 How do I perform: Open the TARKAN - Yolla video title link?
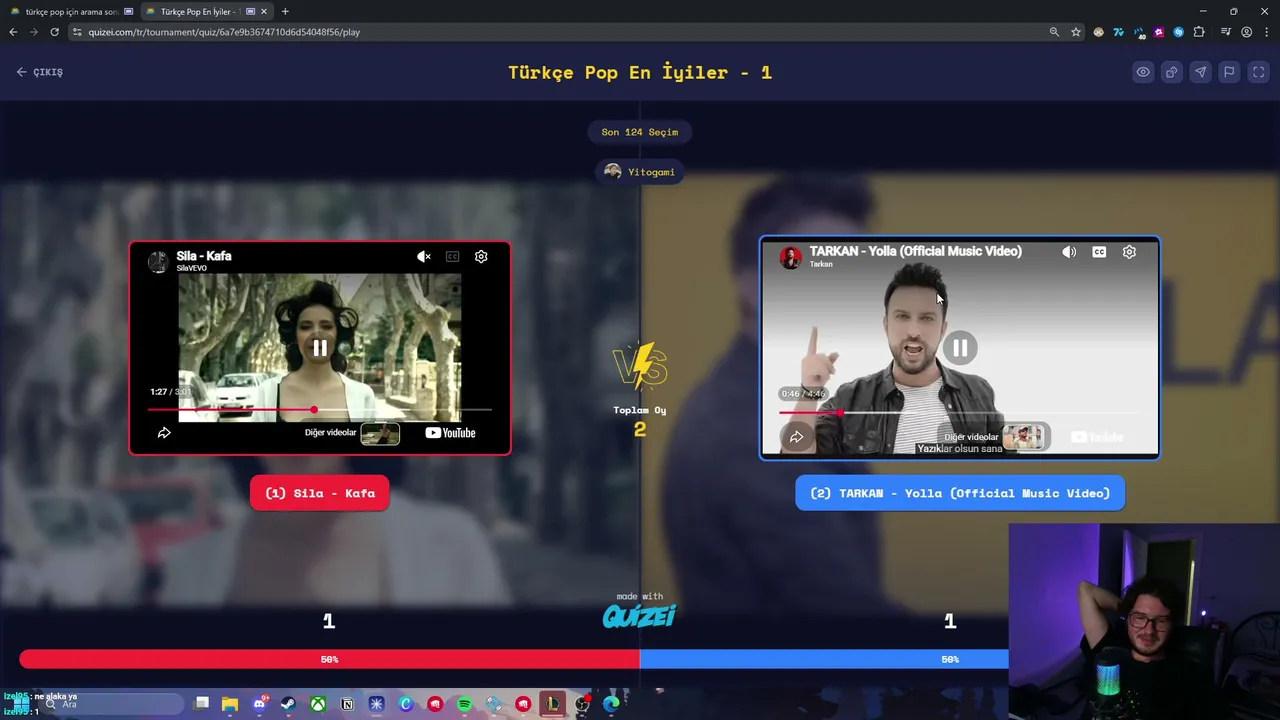(916, 251)
